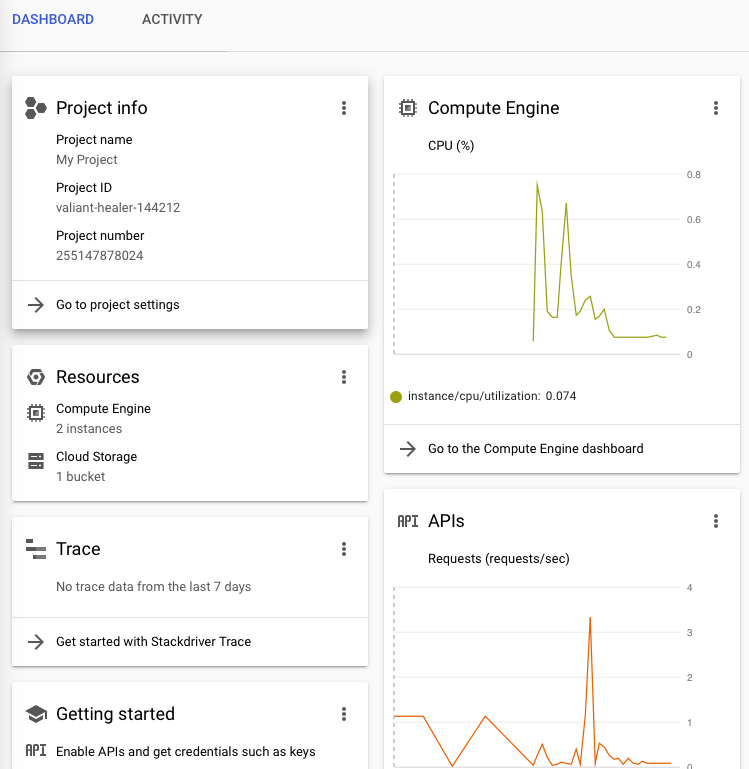Open Enable APIs and get credentials link
Viewport: 749px width, 769px height.
point(185,751)
